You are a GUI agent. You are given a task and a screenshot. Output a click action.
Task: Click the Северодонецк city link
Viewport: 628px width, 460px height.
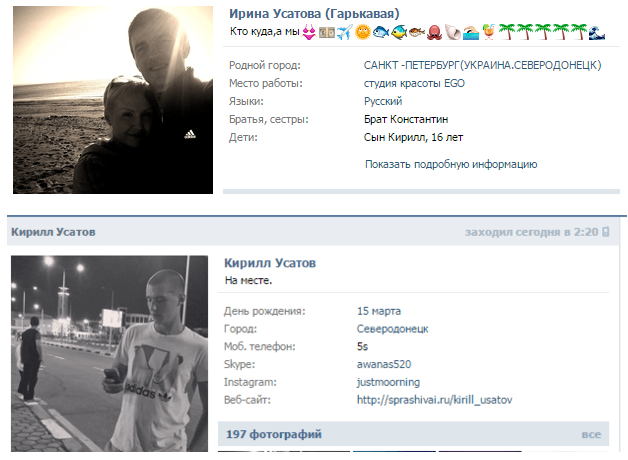pos(392,329)
